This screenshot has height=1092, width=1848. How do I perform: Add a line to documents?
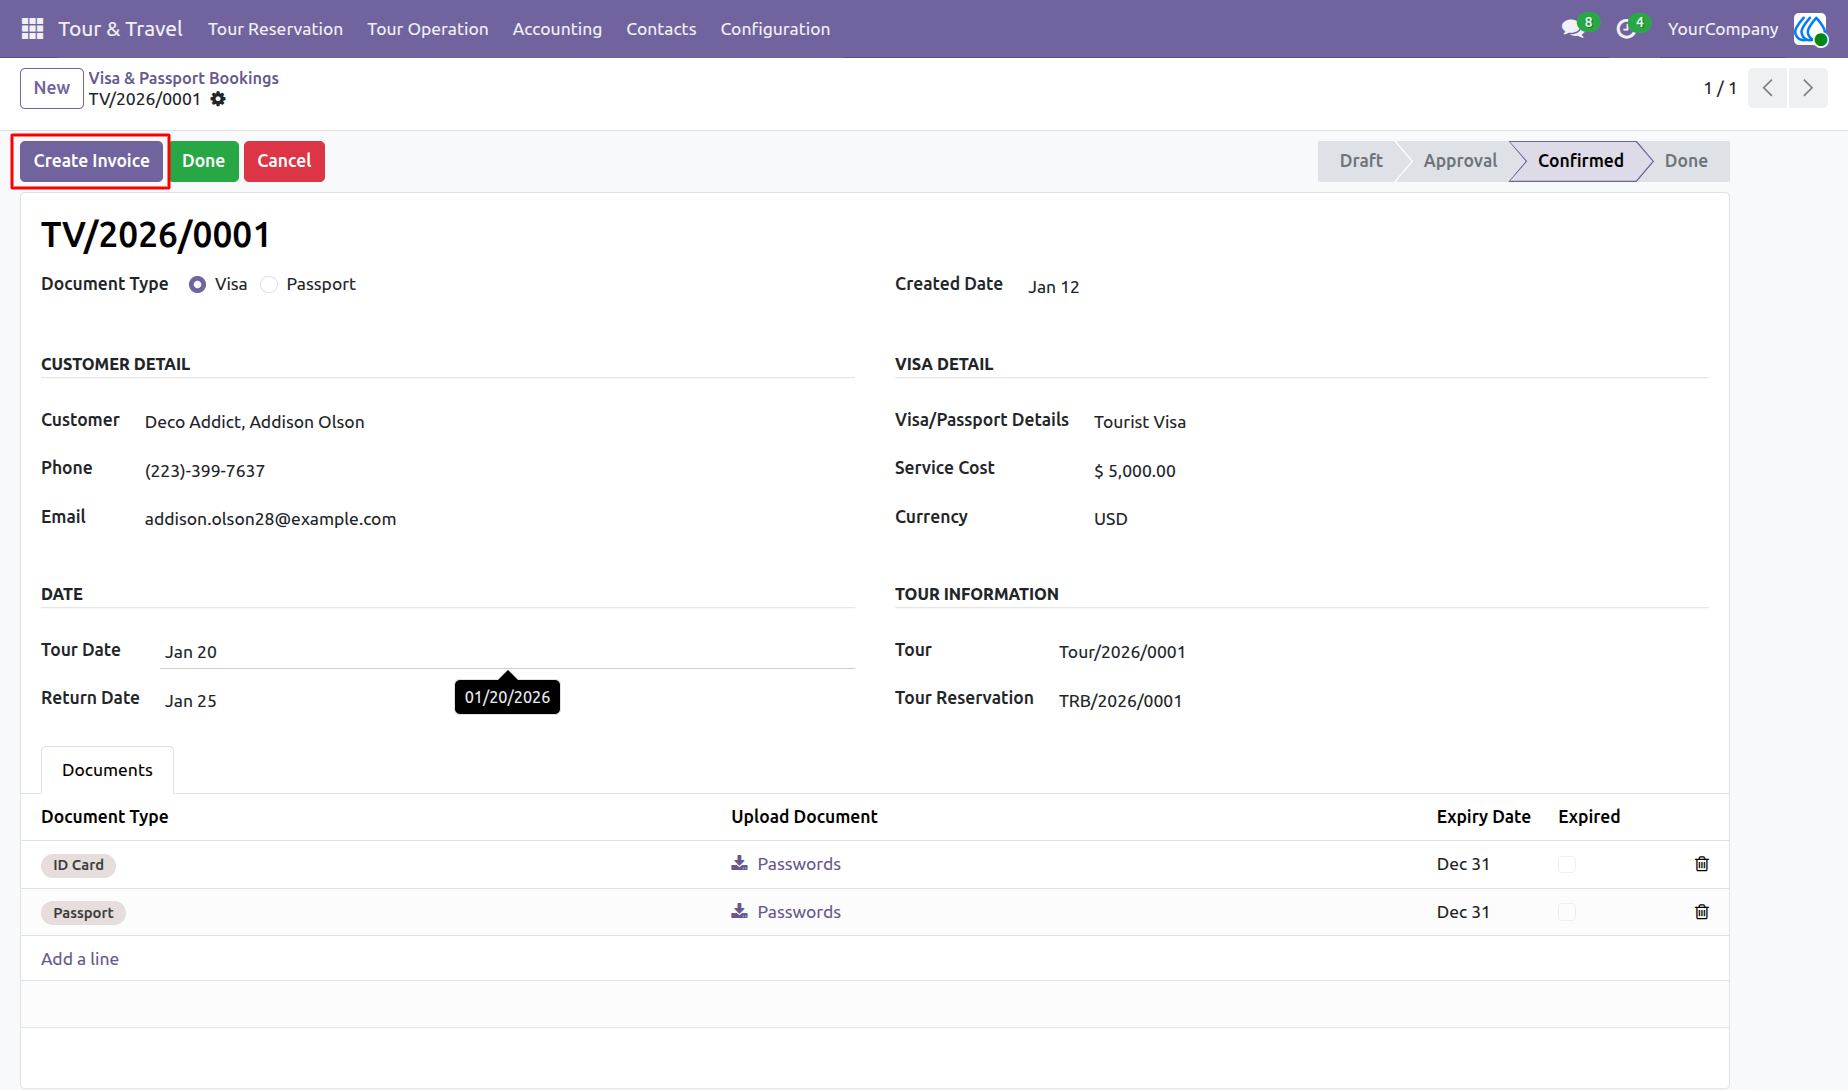tap(80, 959)
